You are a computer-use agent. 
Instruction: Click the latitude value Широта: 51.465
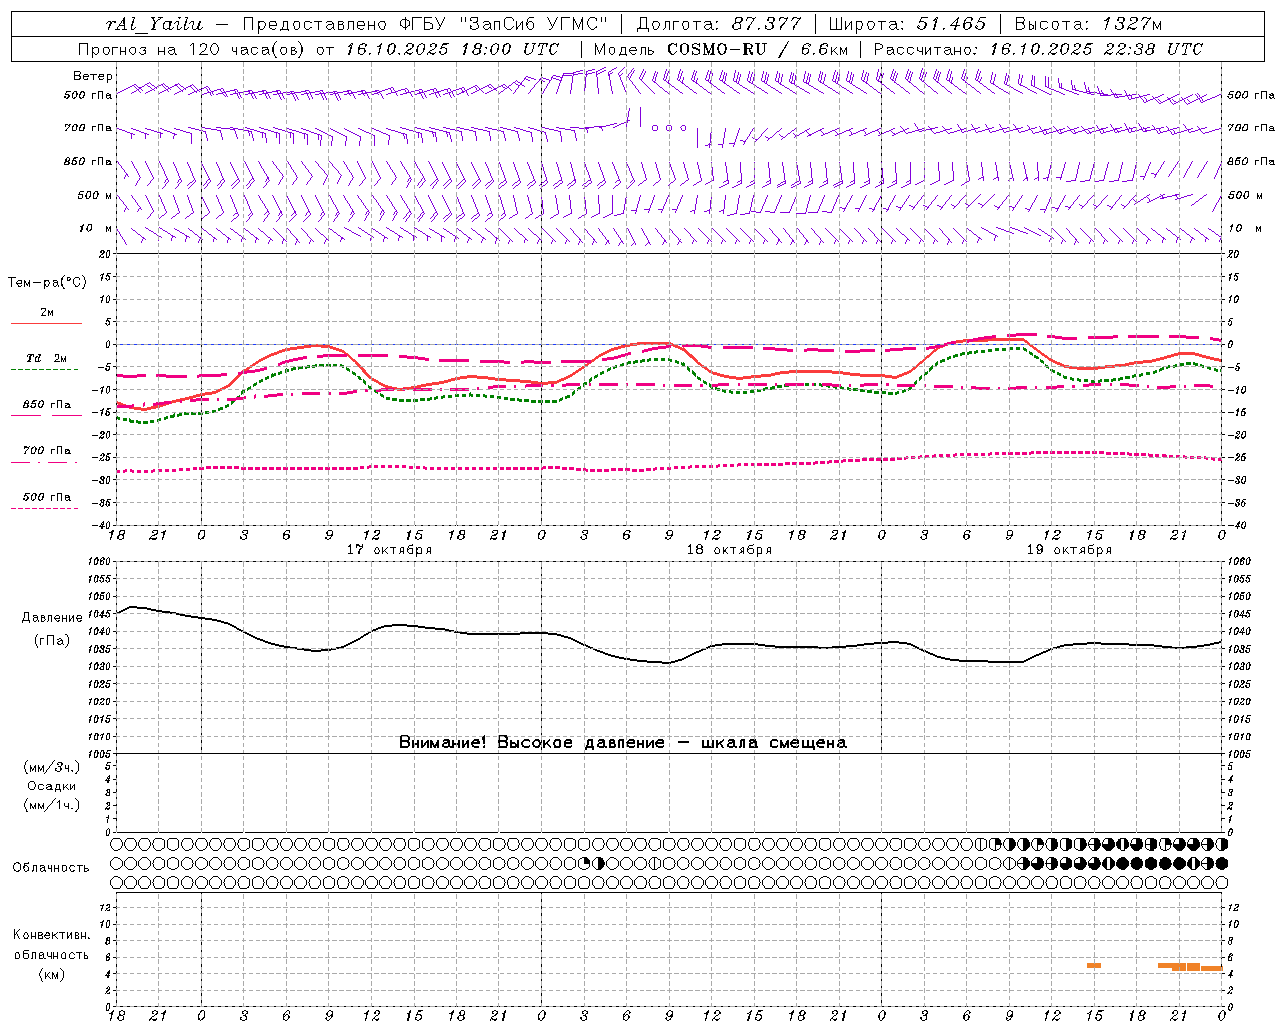pyautogui.click(x=908, y=24)
